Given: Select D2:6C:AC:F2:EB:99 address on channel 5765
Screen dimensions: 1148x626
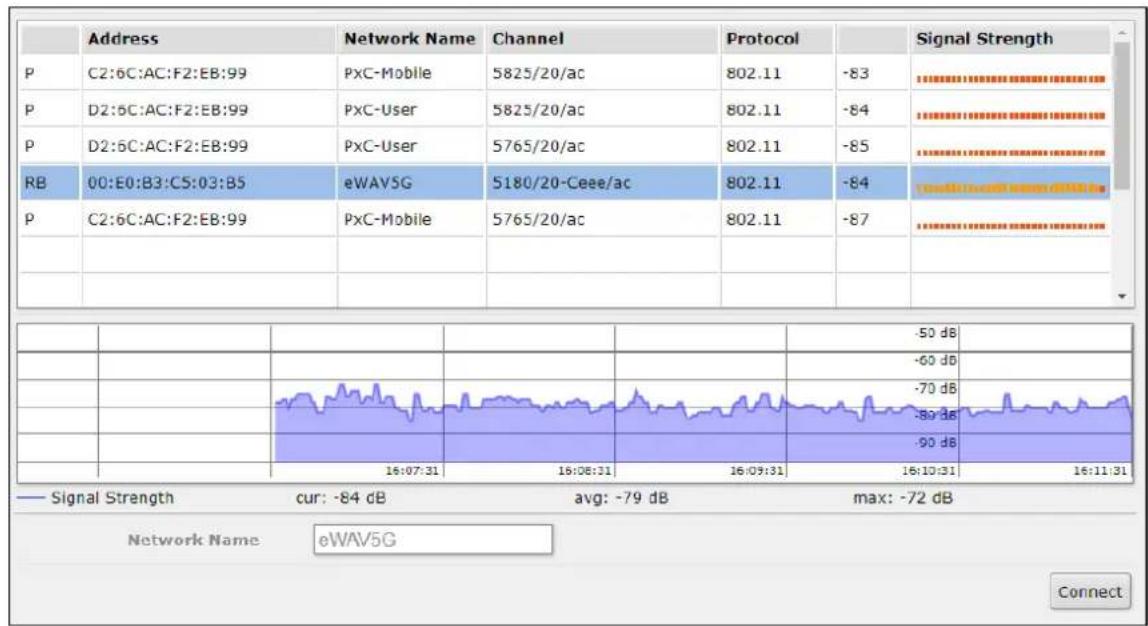Looking at the screenshot, I should pyautogui.click(x=167, y=146).
